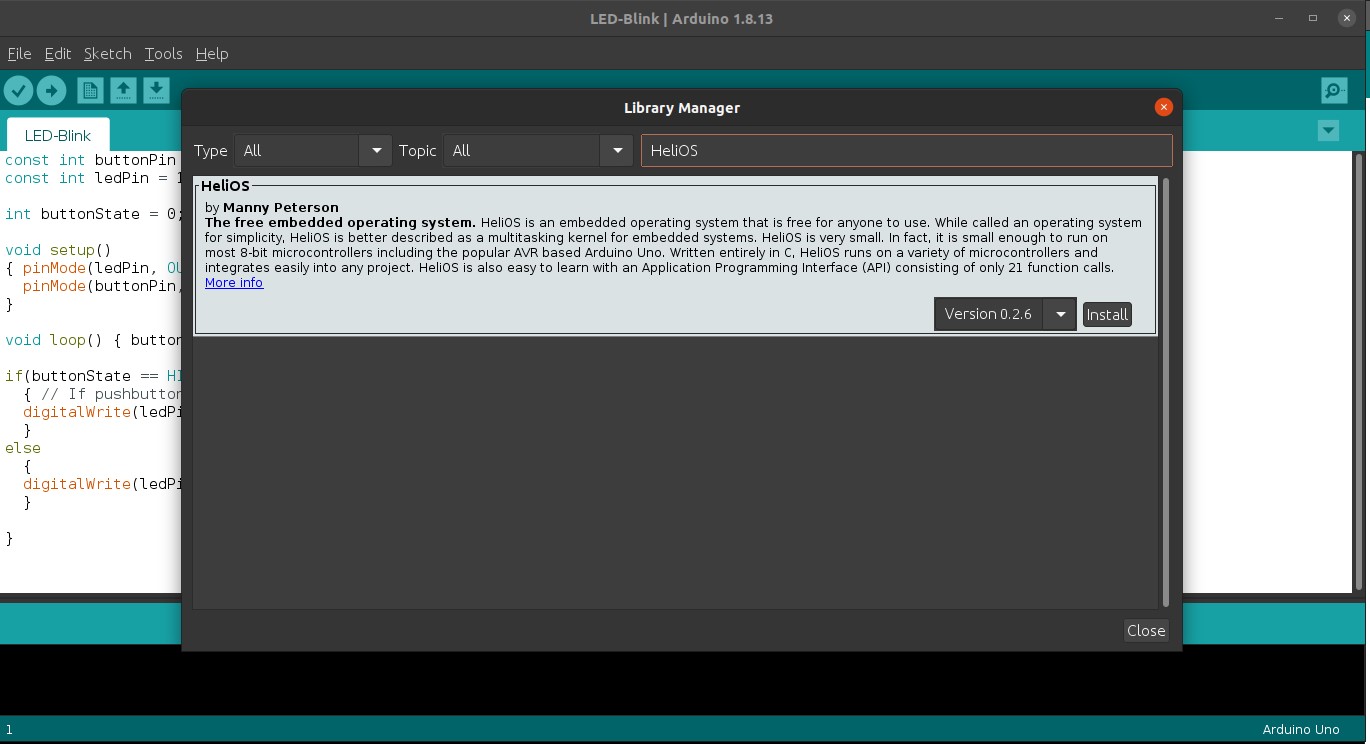Follow the More info link for HeliOS
Viewport: 1370px width, 744px height.
234,283
